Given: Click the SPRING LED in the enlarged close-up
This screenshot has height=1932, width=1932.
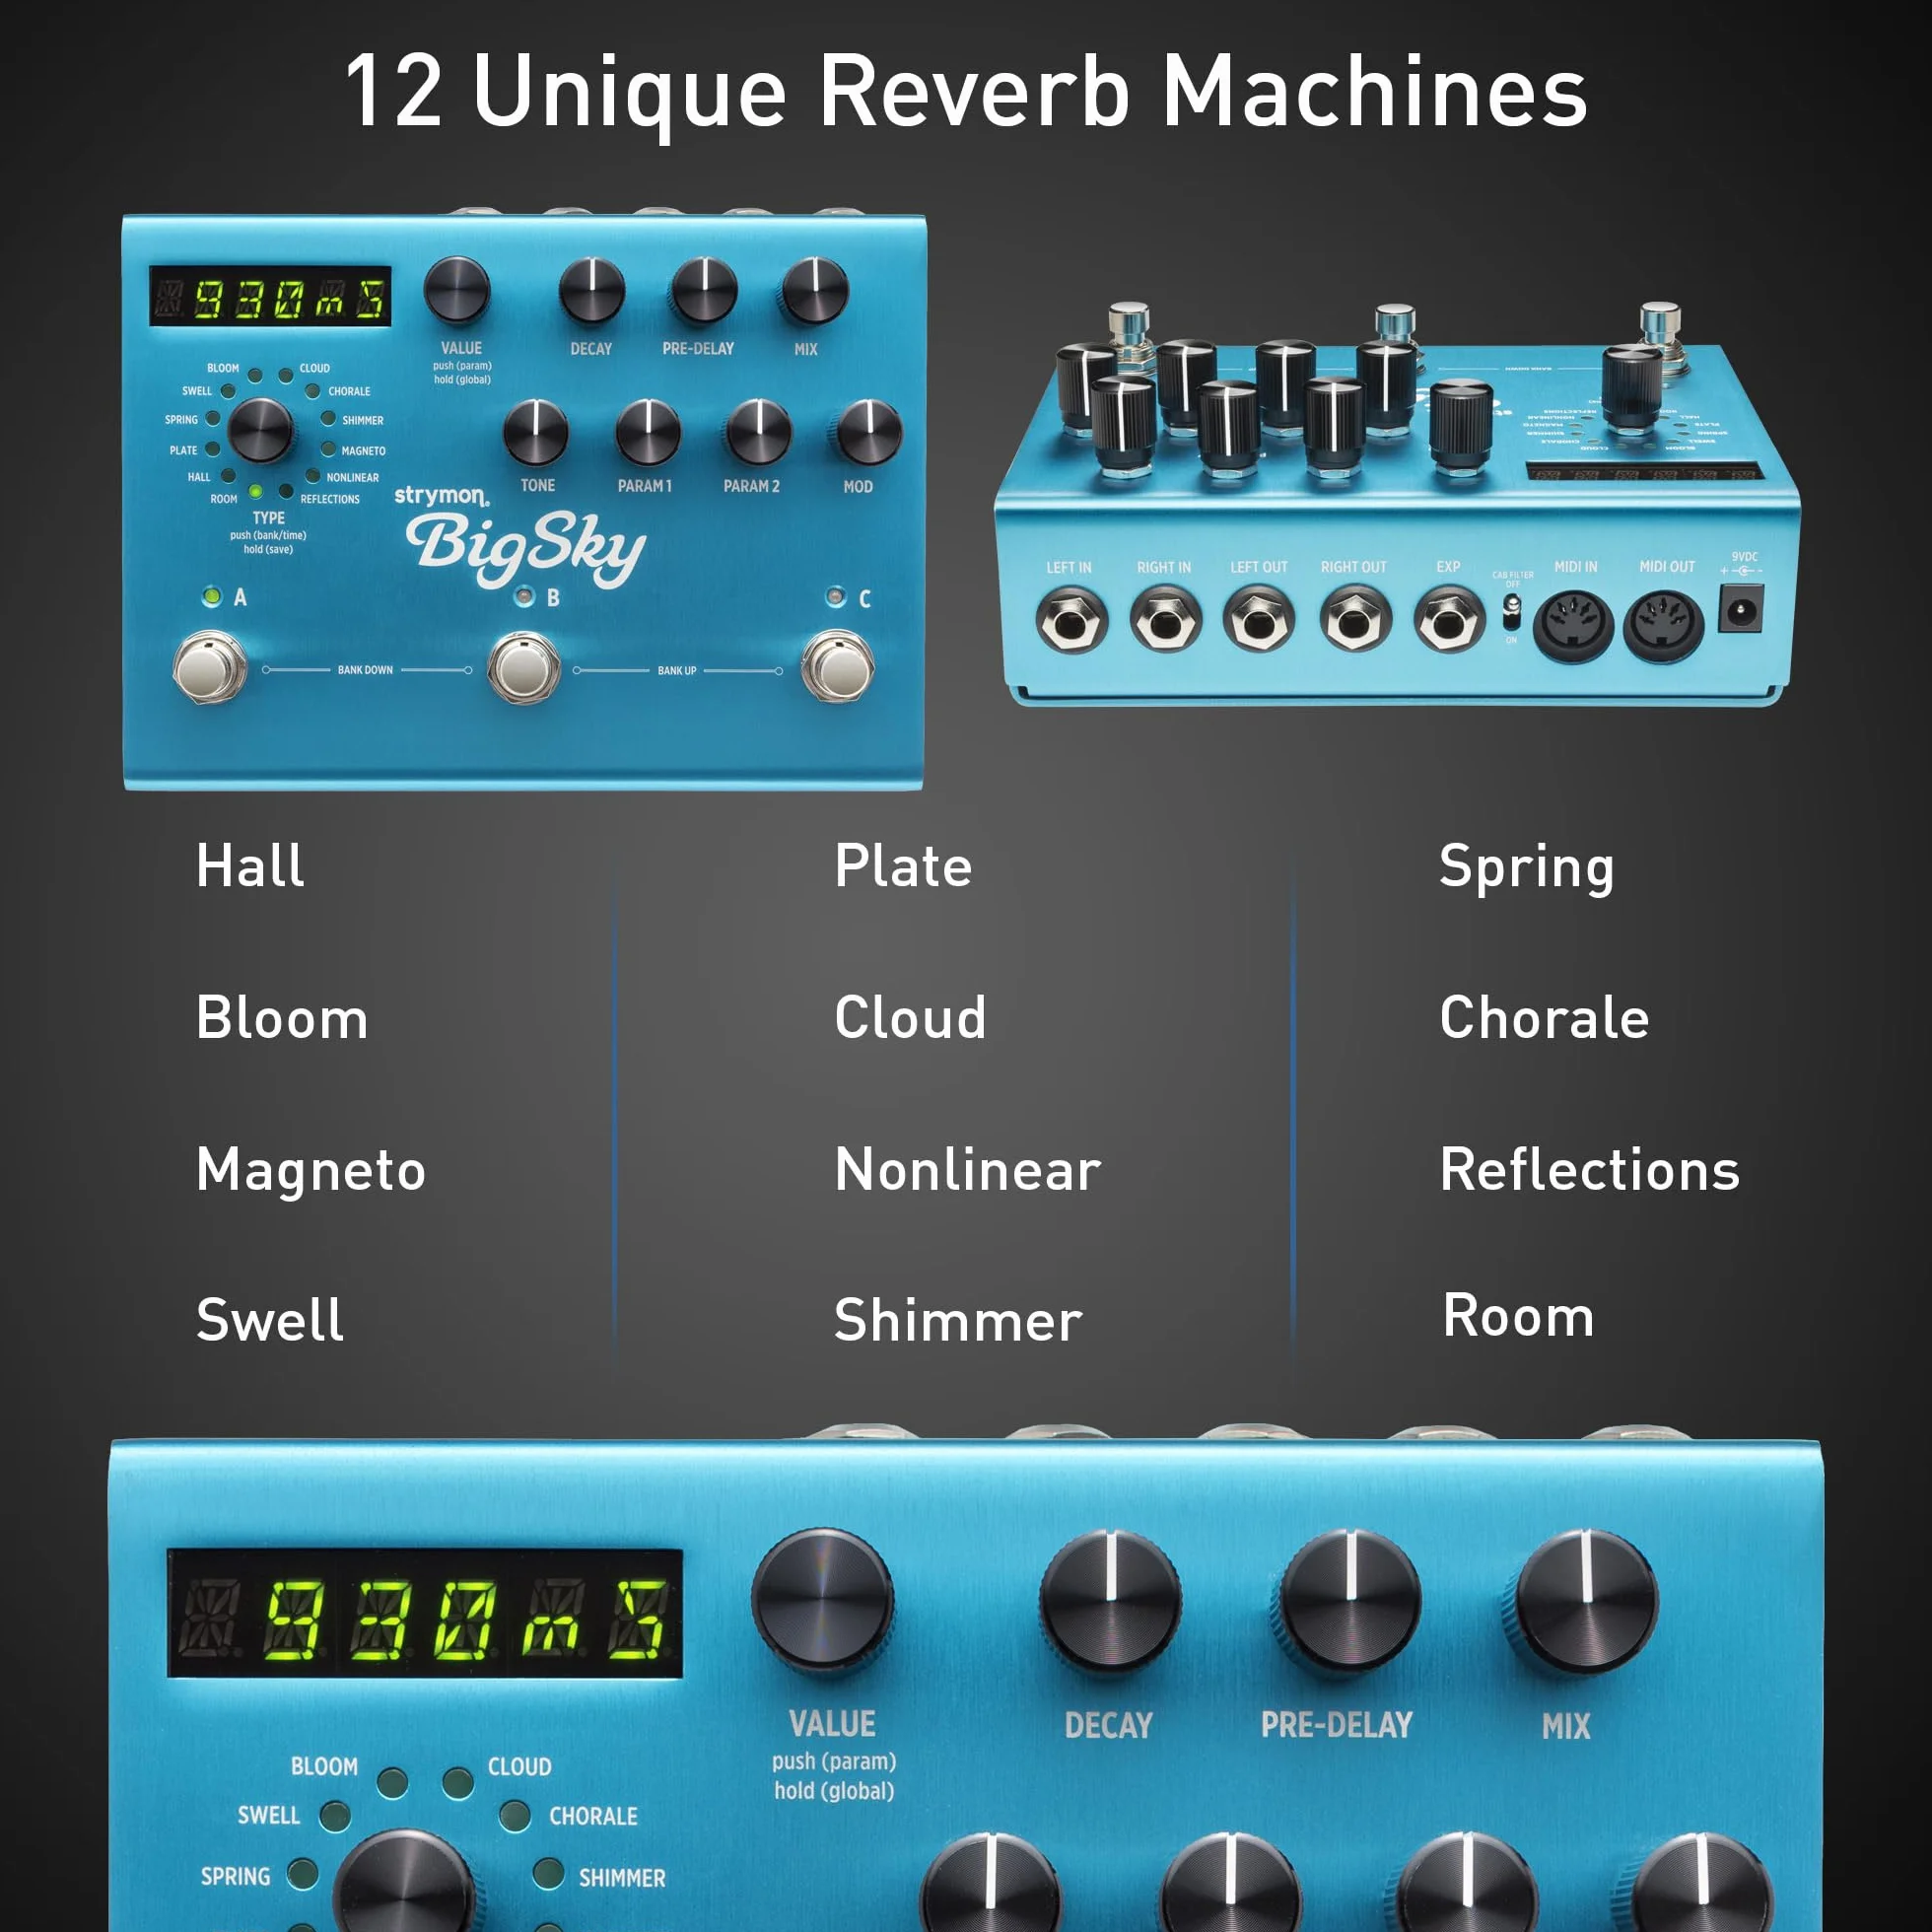Looking at the screenshot, I should (x=303, y=1874).
